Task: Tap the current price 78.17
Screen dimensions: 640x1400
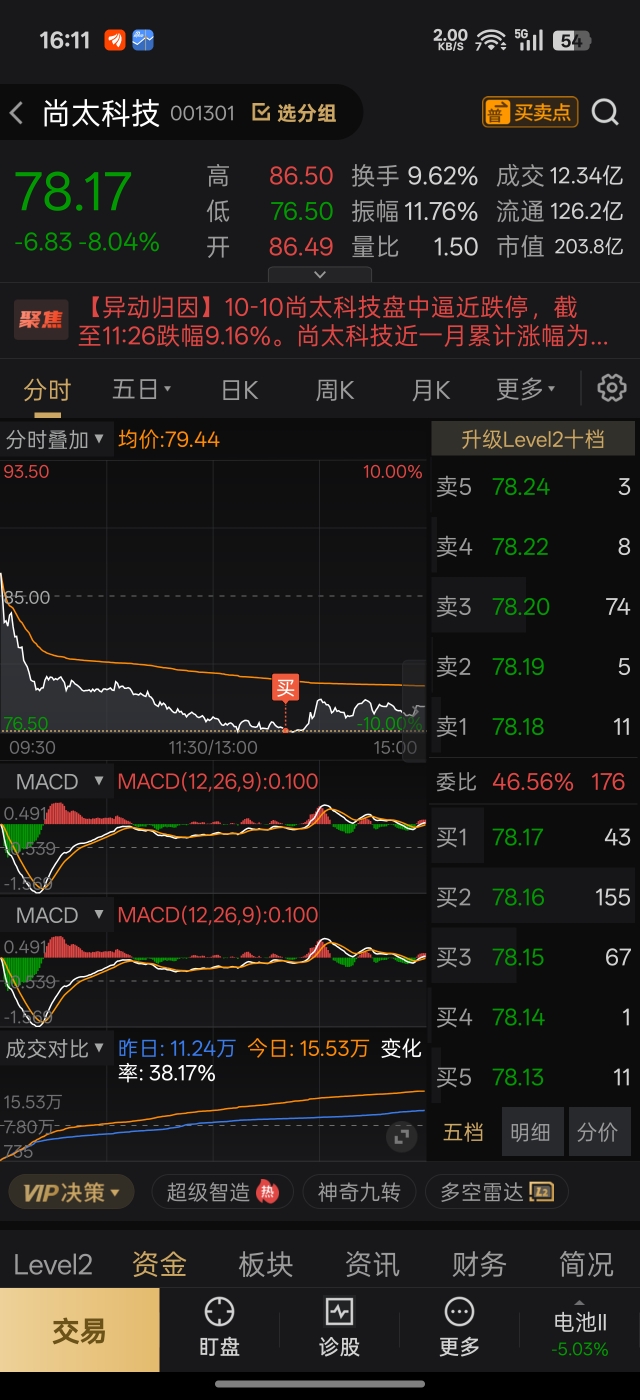Action: point(73,192)
